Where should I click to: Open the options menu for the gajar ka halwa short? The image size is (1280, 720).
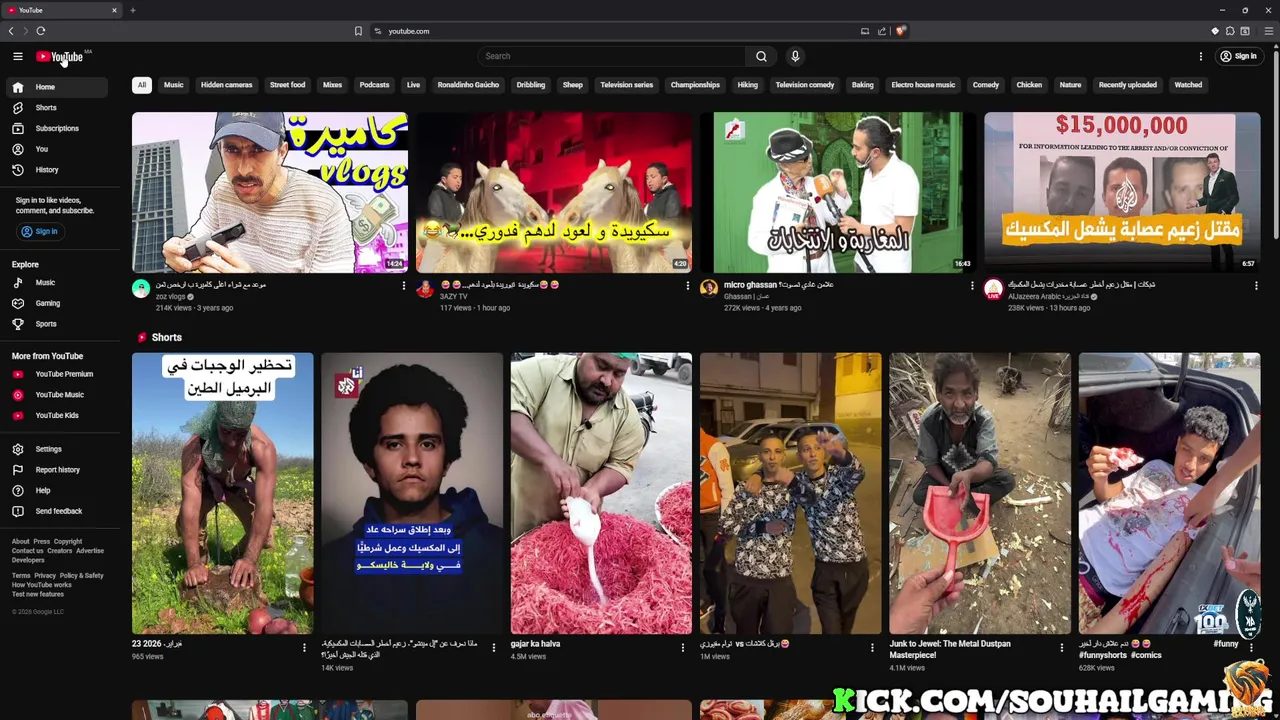pyautogui.click(x=683, y=648)
